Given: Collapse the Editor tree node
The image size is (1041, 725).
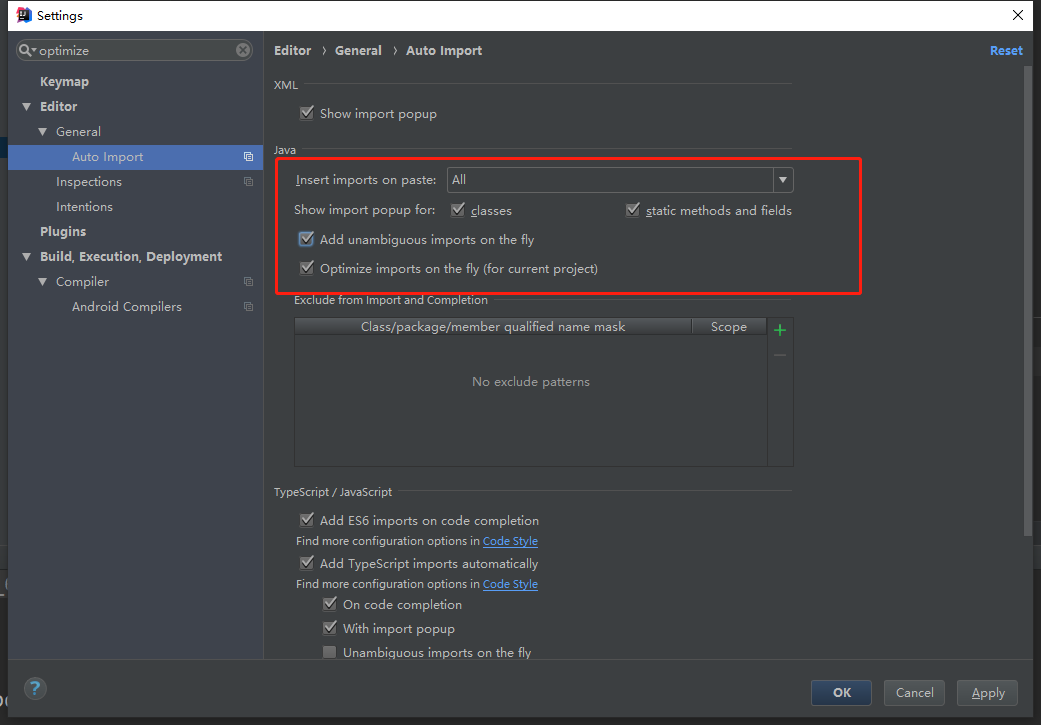Looking at the screenshot, I should click(27, 107).
